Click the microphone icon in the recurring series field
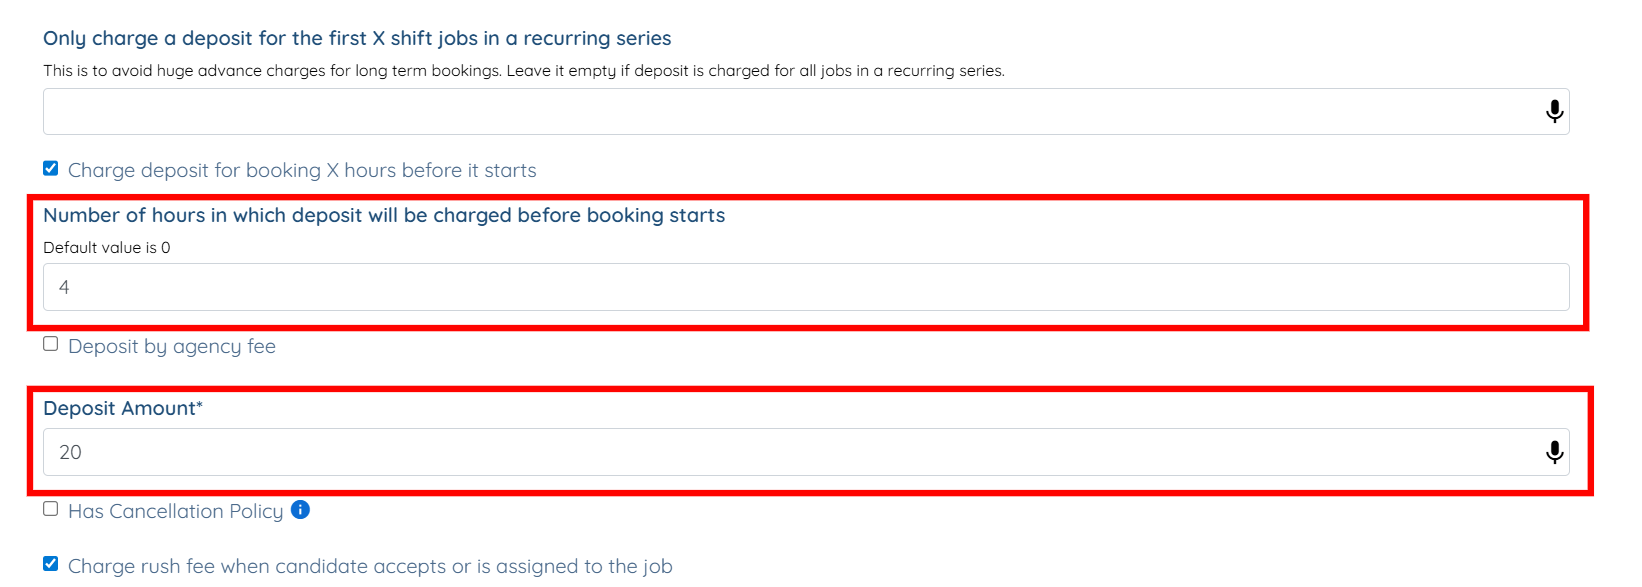 (1554, 111)
